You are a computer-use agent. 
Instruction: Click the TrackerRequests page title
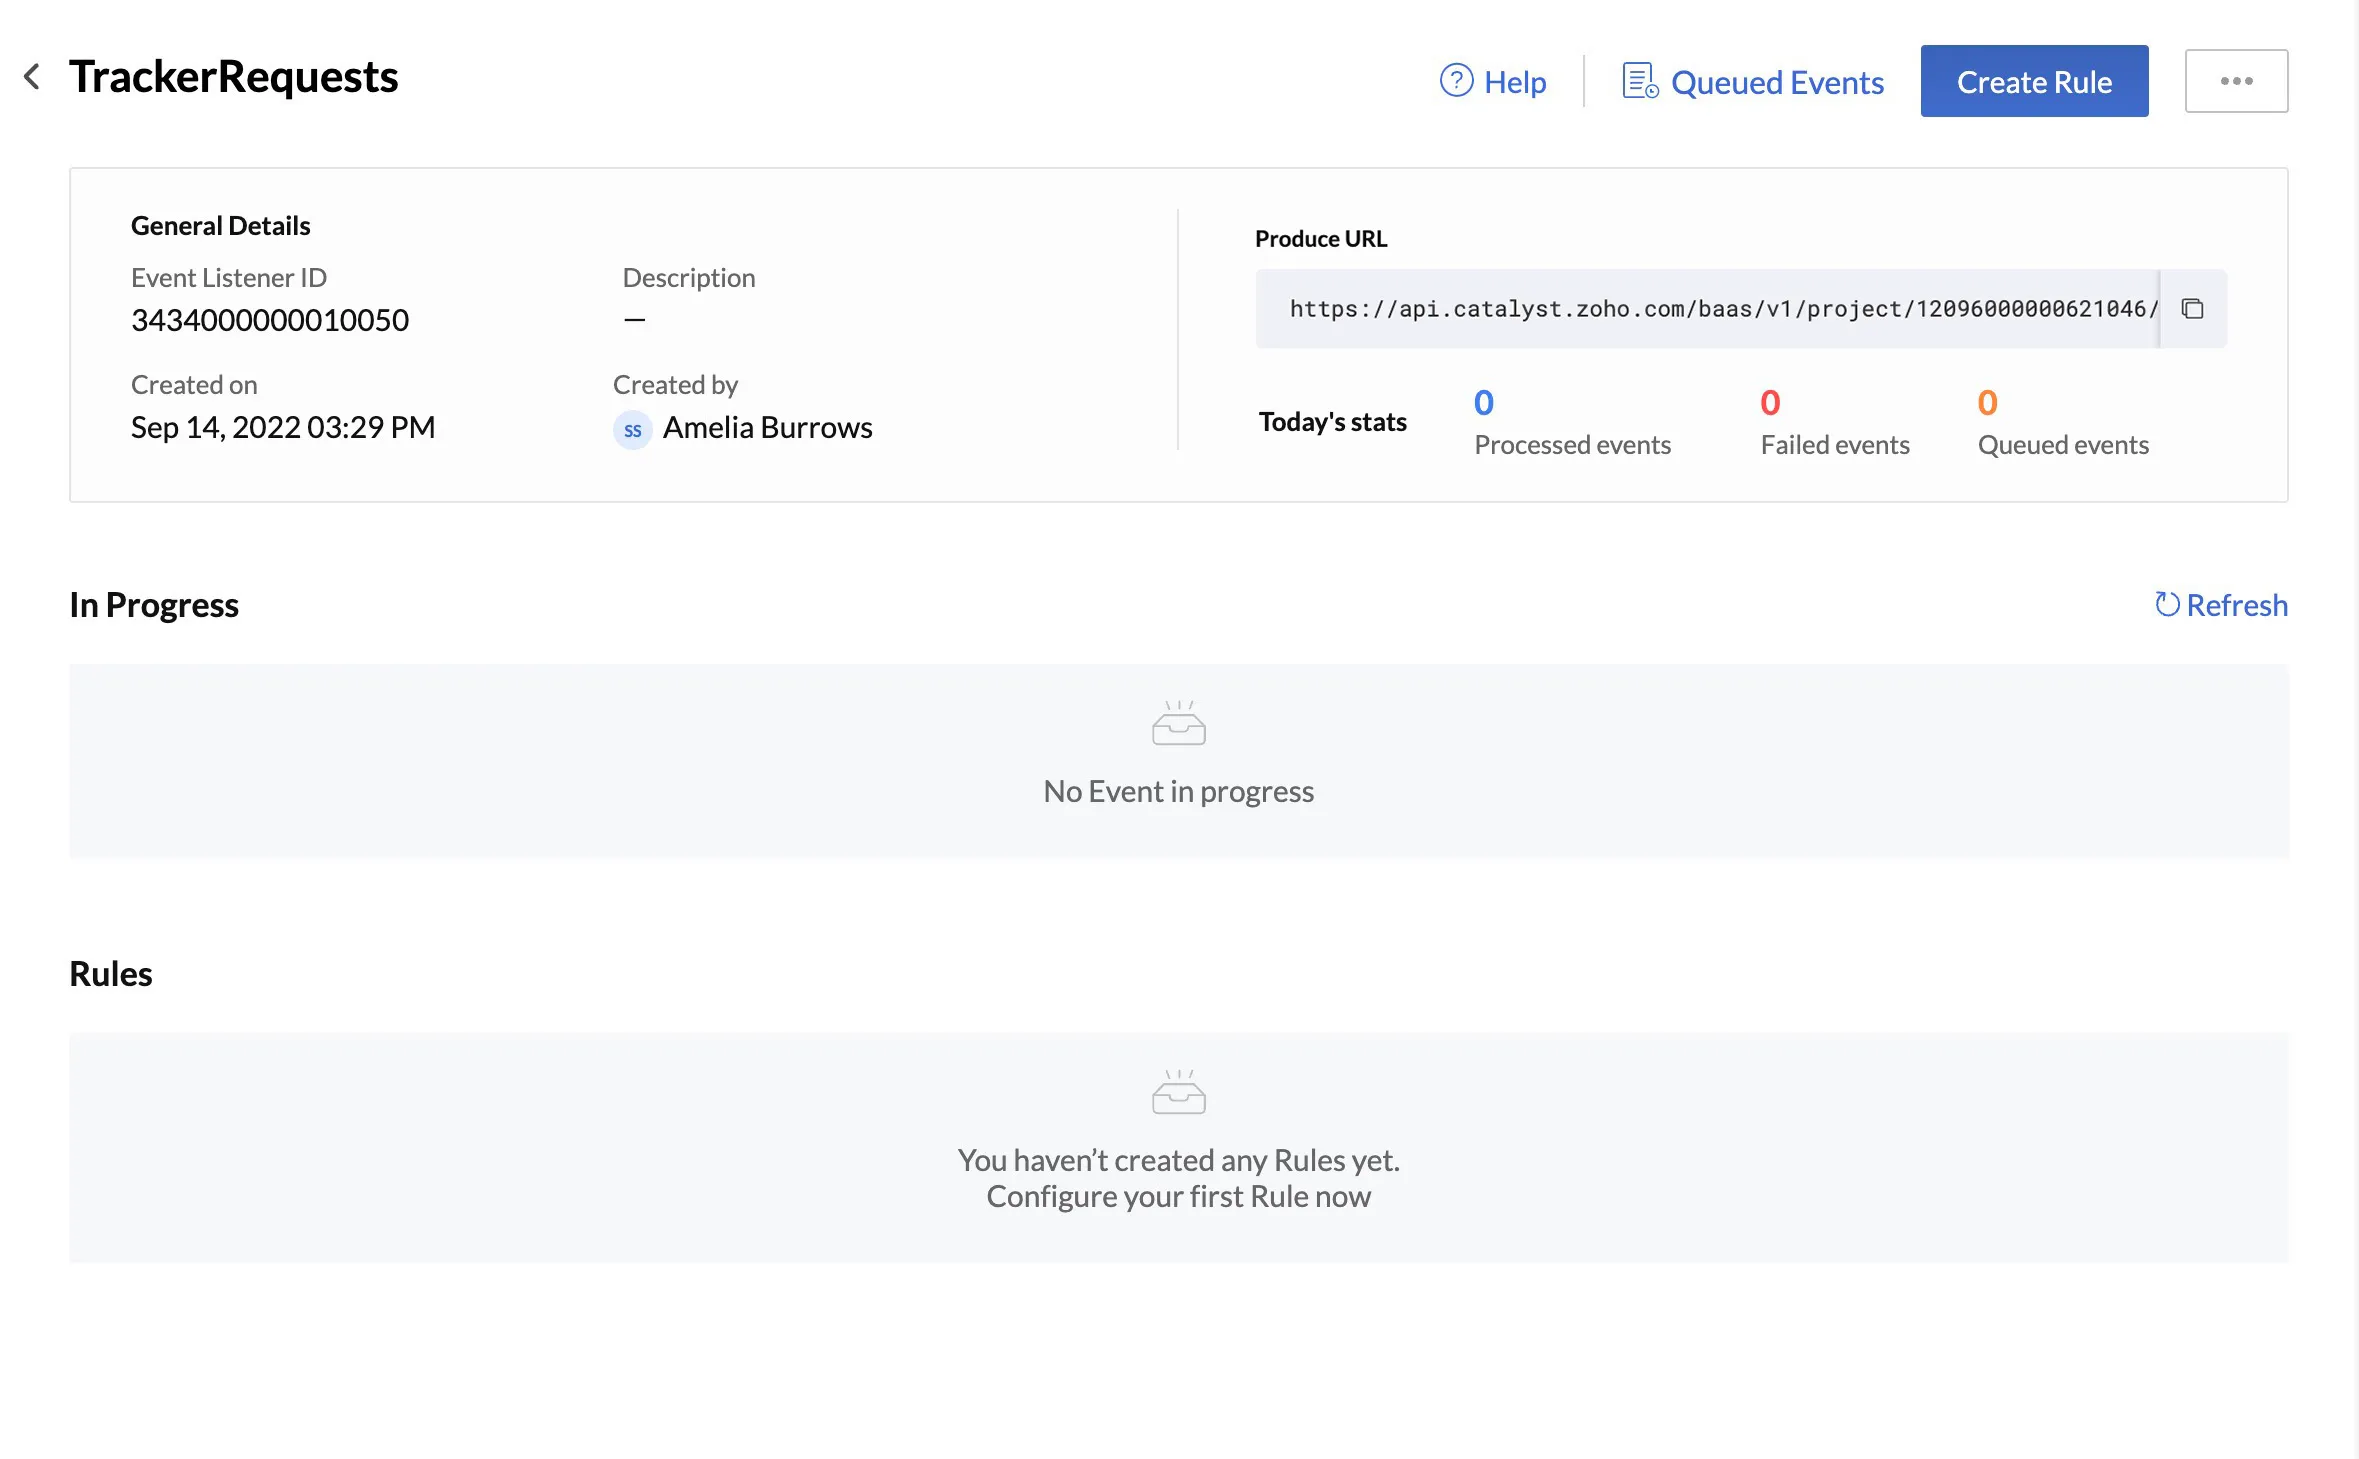pos(234,77)
